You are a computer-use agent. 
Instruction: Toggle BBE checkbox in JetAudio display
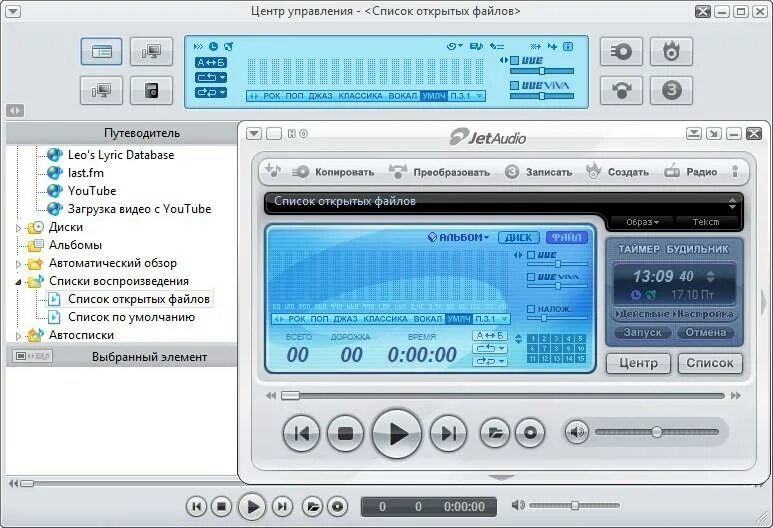coord(531,255)
